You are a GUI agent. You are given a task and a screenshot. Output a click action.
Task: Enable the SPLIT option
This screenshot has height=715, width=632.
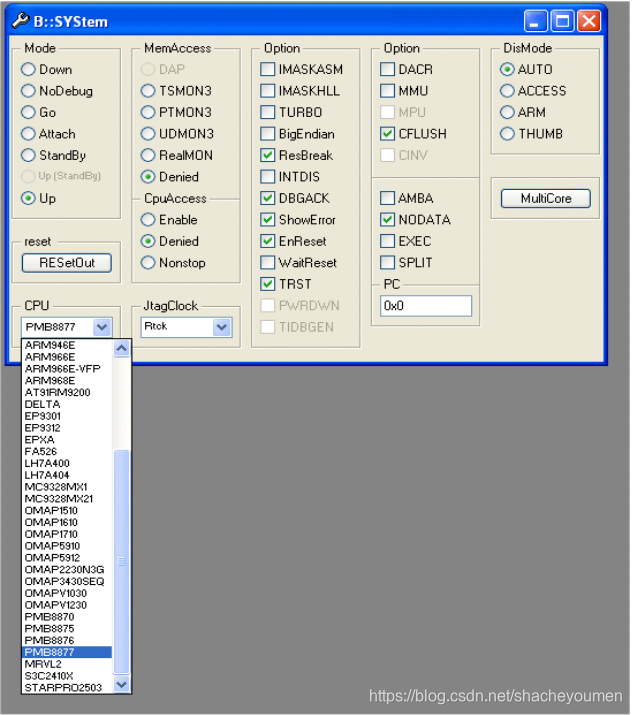(x=388, y=263)
